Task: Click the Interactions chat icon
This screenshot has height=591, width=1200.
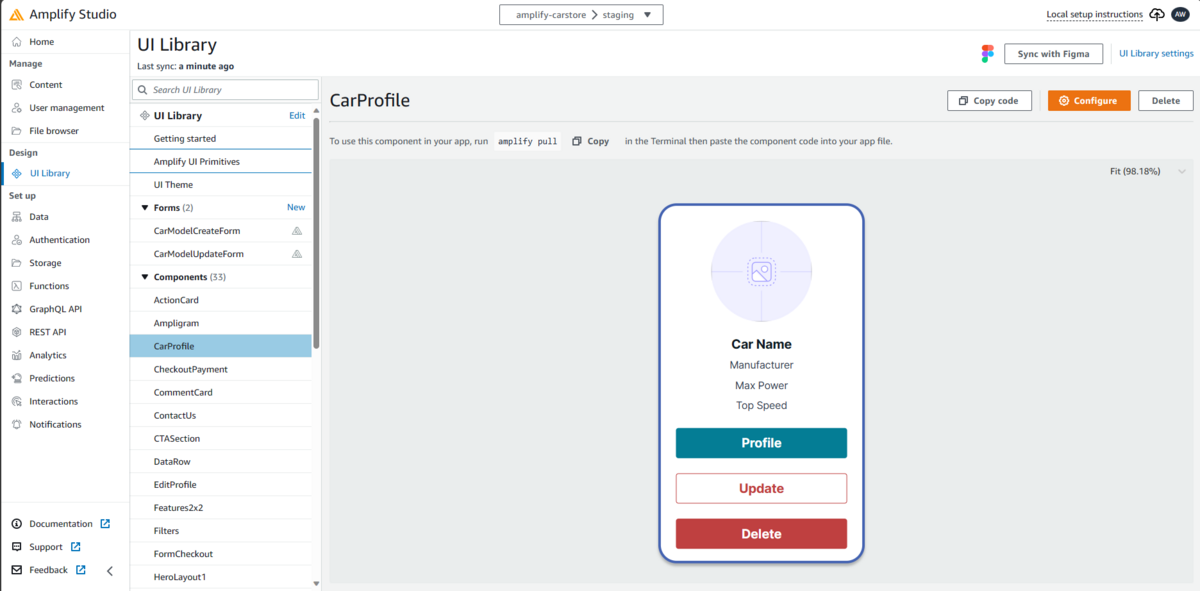Action: [17, 401]
